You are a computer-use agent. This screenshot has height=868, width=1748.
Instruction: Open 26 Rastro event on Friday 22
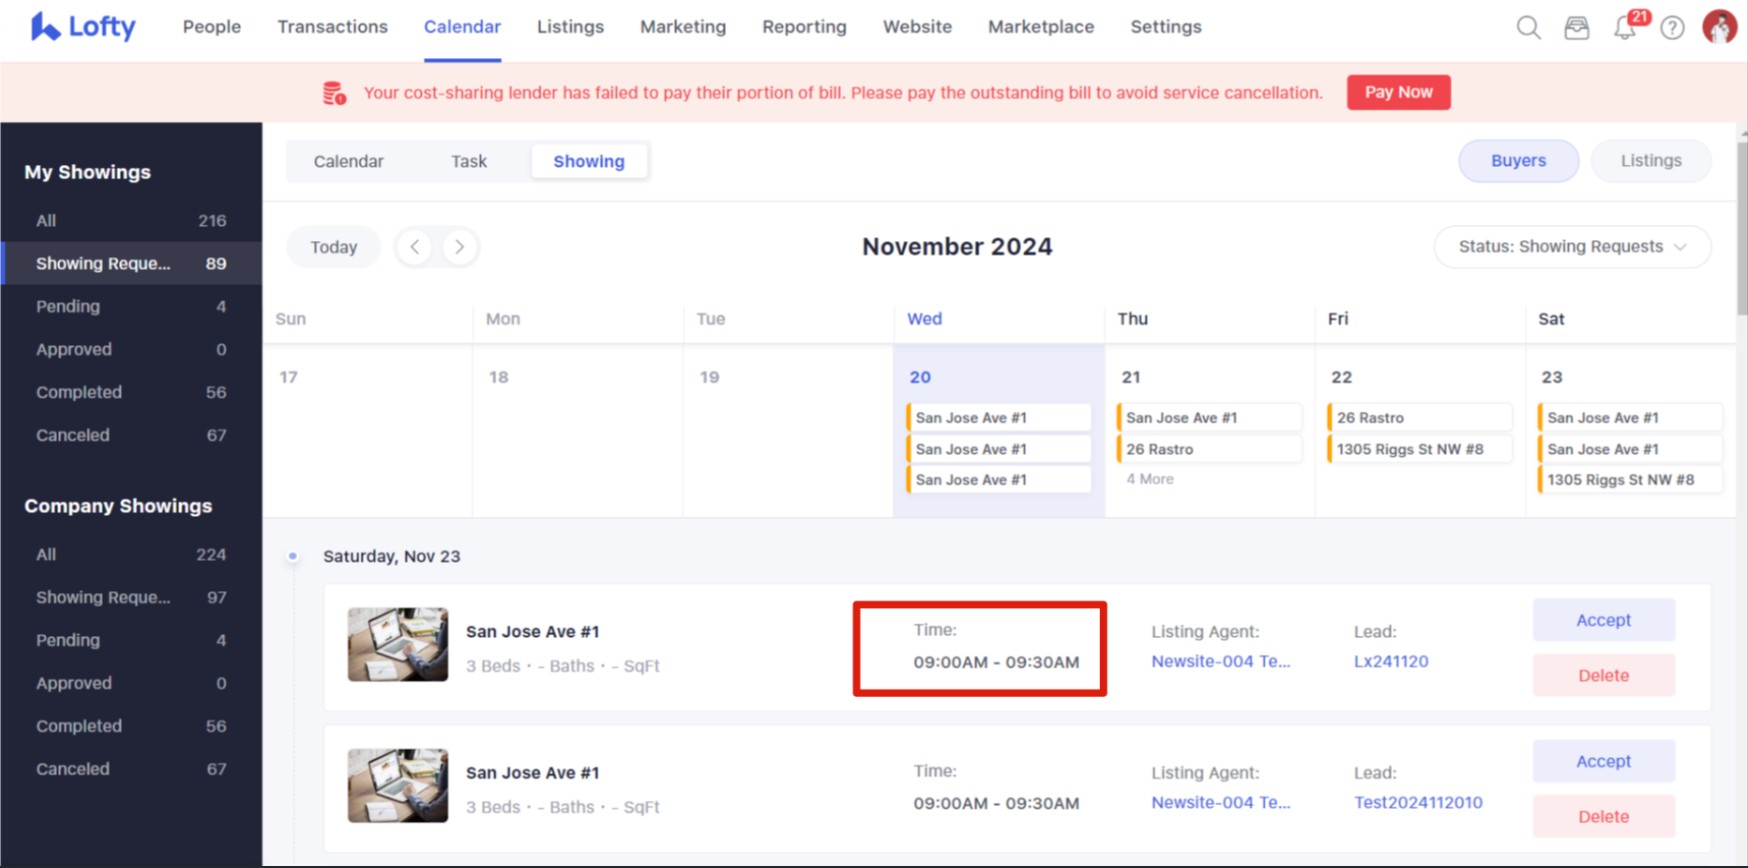(x=1420, y=418)
